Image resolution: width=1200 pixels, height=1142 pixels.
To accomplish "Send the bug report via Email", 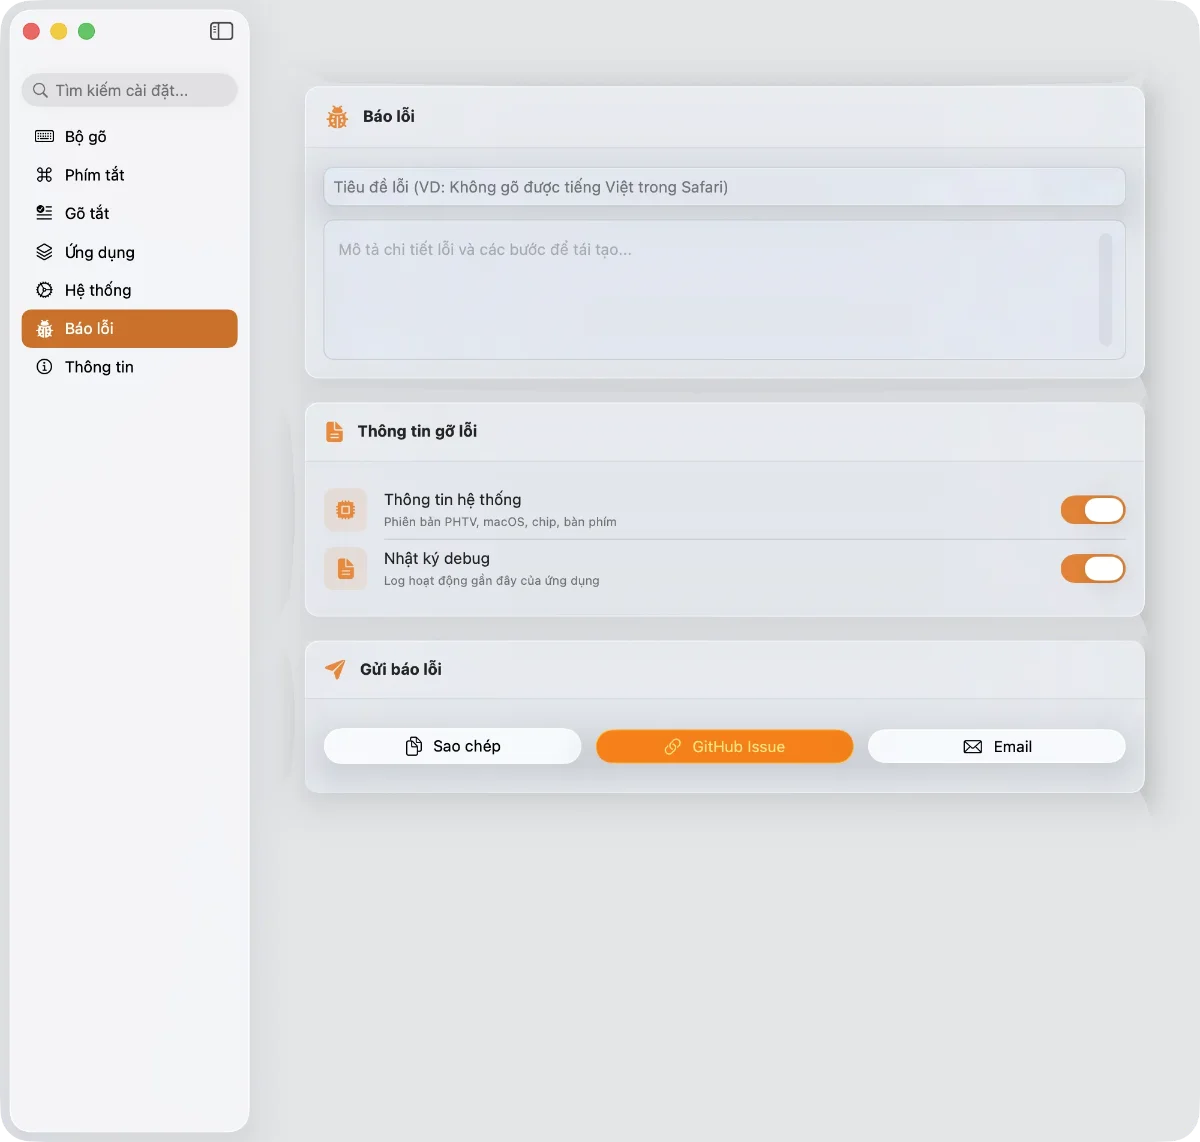I will [996, 746].
